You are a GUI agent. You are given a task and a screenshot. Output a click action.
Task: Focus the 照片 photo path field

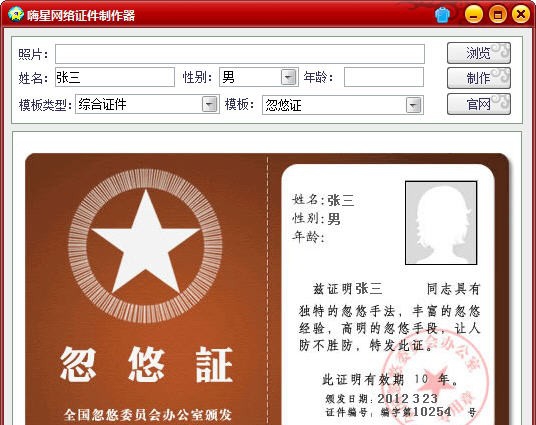click(x=240, y=54)
